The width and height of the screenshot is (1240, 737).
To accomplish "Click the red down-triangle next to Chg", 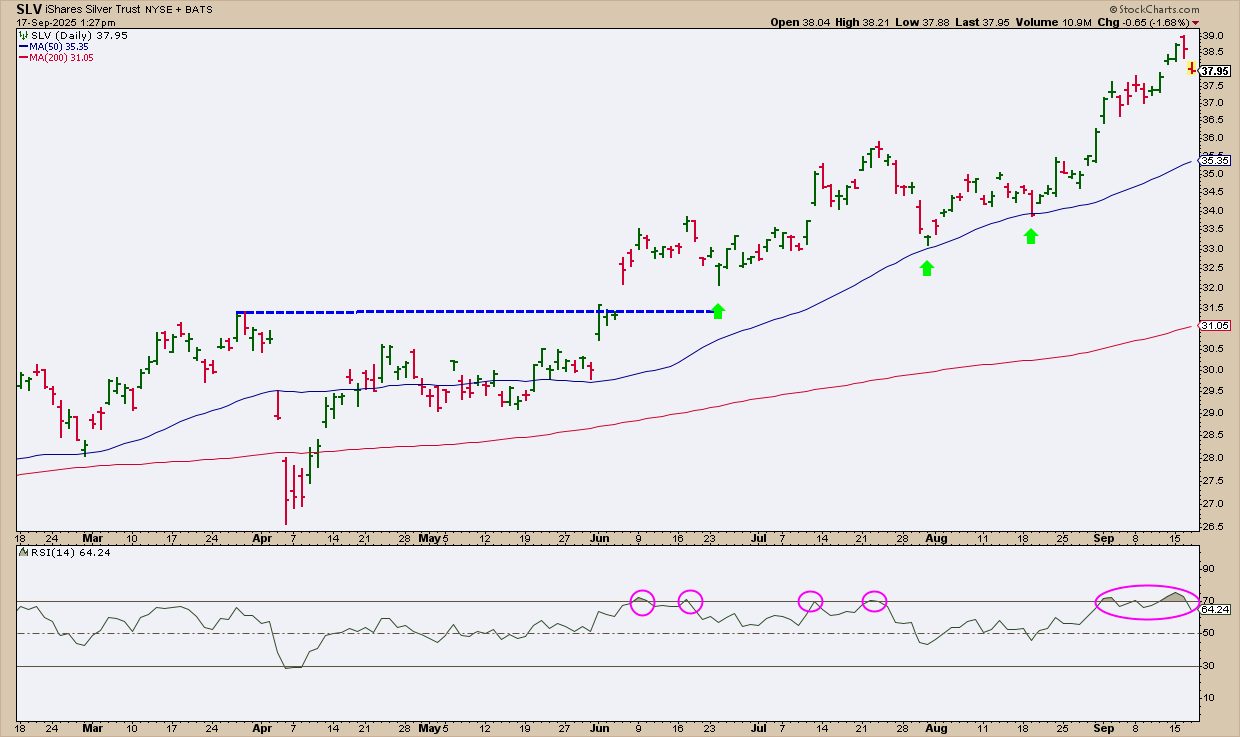I will click(x=1223, y=22).
